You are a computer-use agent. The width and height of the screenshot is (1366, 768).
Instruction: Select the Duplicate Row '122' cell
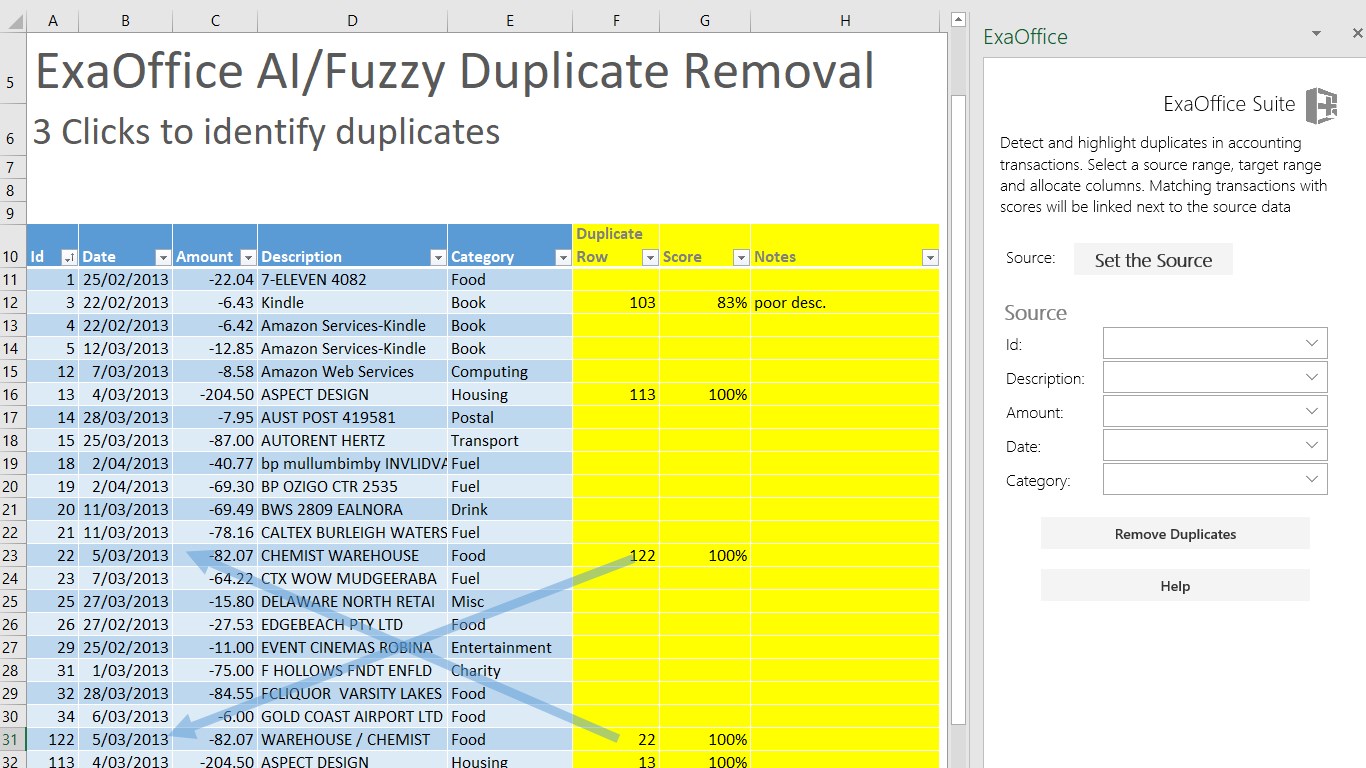616,555
